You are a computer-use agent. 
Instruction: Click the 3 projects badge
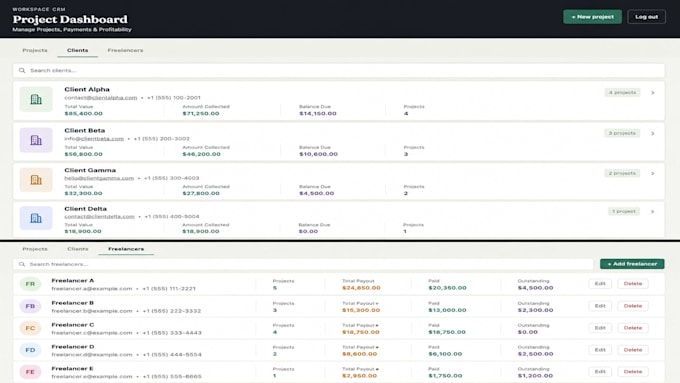pyautogui.click(x=622, y=133)
